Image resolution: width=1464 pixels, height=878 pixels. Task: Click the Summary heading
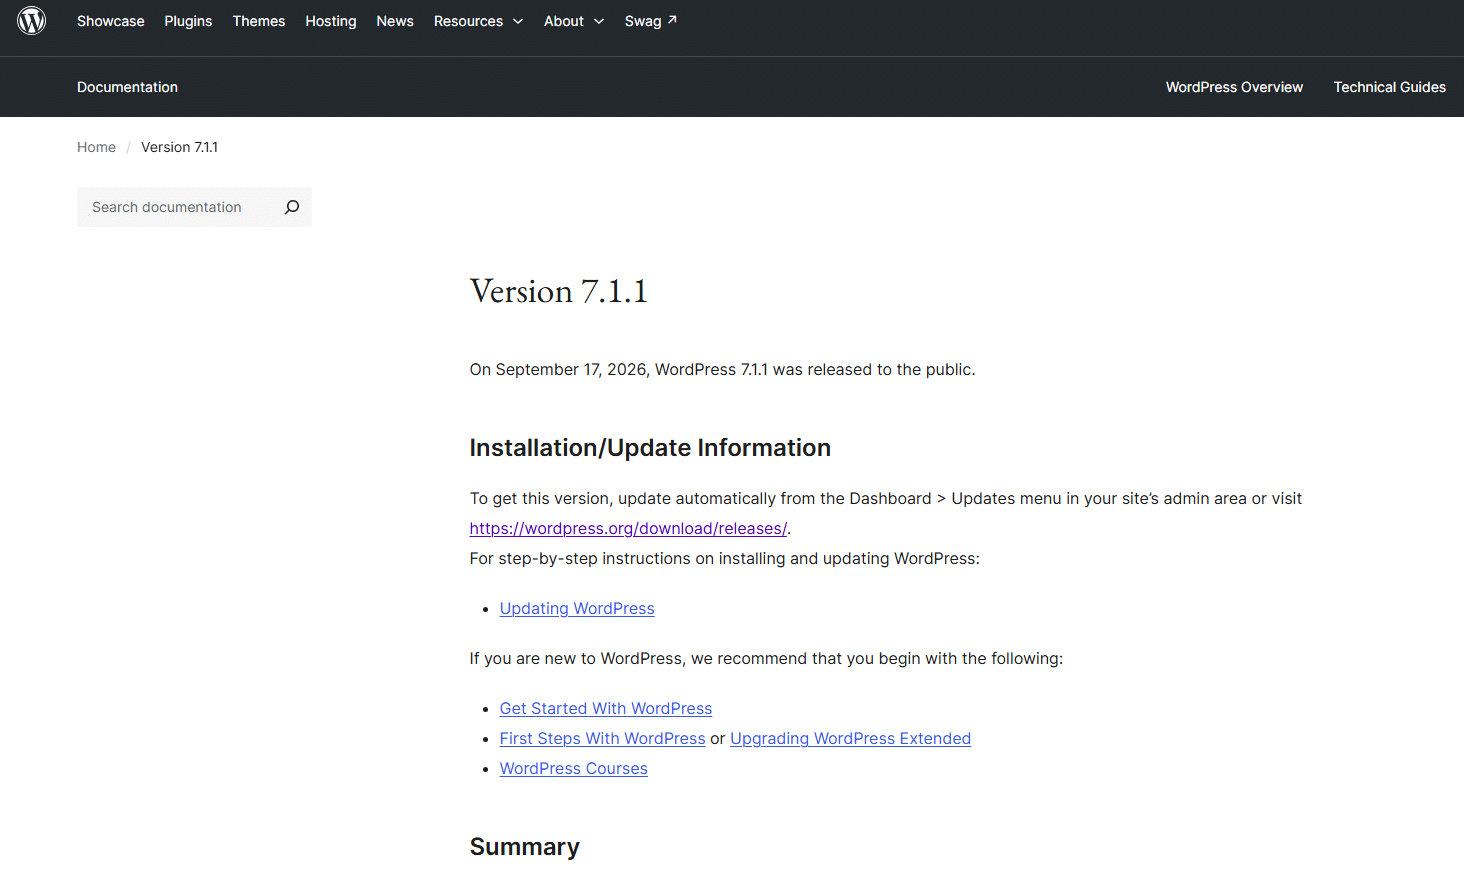pos(525,847)
